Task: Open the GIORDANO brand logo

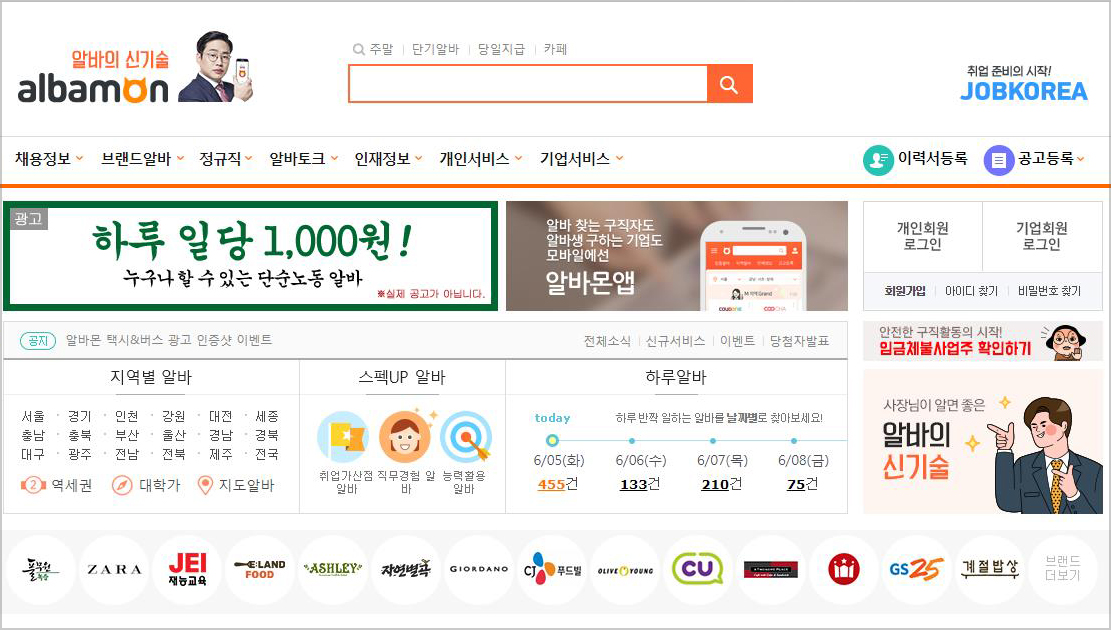Action: 479,570
